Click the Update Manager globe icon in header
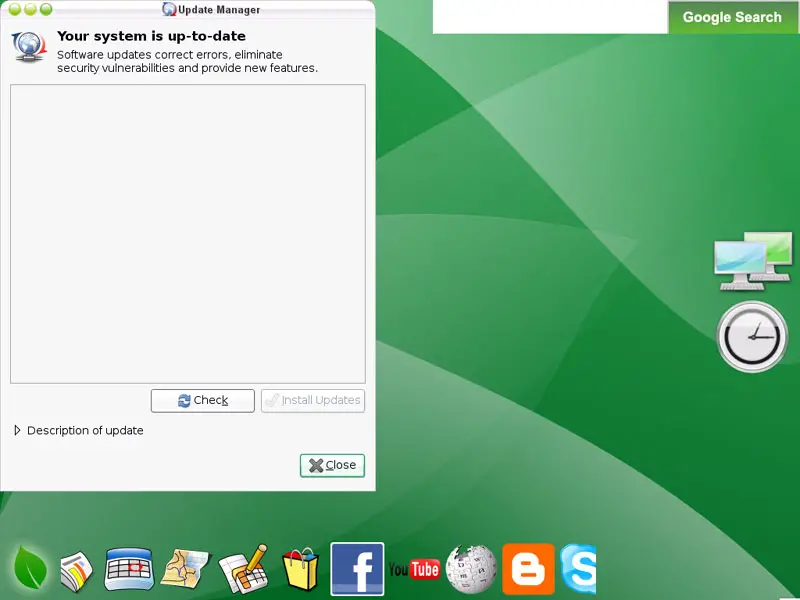Image resolution: width=800 pixels, height=600 pixels. (29, 47)
